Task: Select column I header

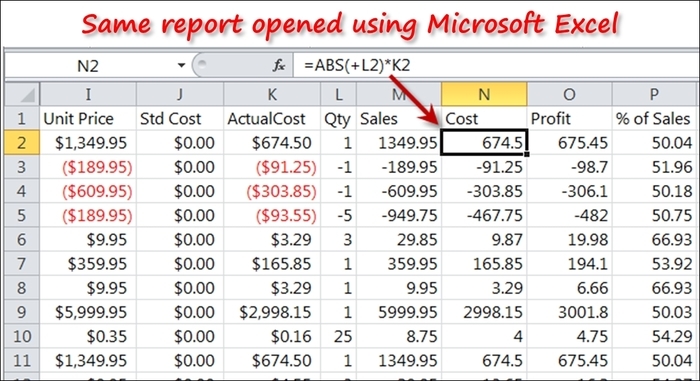Action: coord(88,94)
